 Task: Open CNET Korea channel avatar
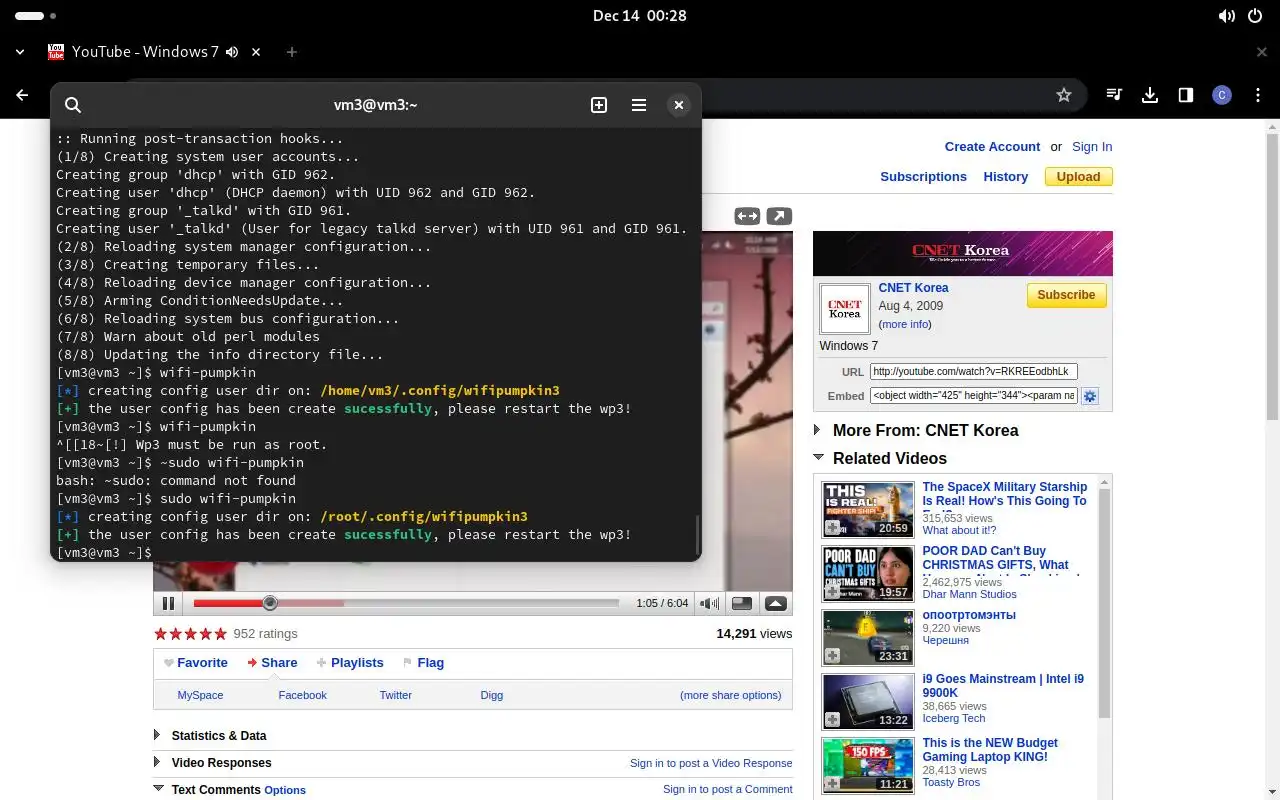tap(845, 309)
